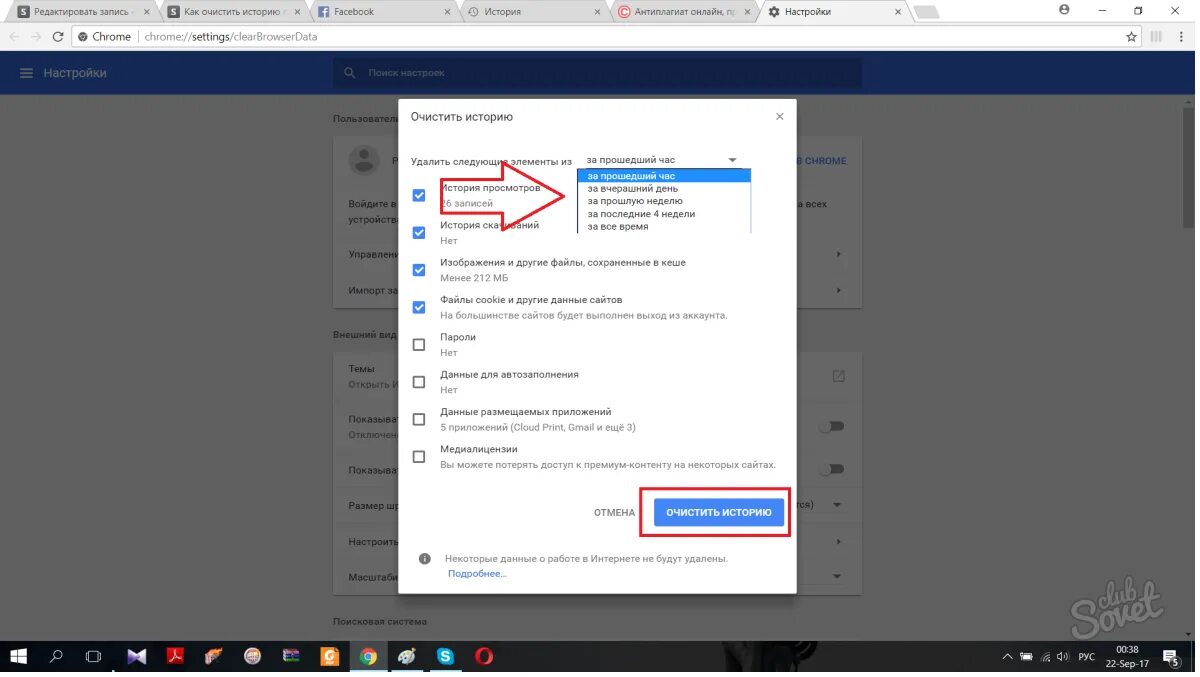Select option за все время

[664, 227]
